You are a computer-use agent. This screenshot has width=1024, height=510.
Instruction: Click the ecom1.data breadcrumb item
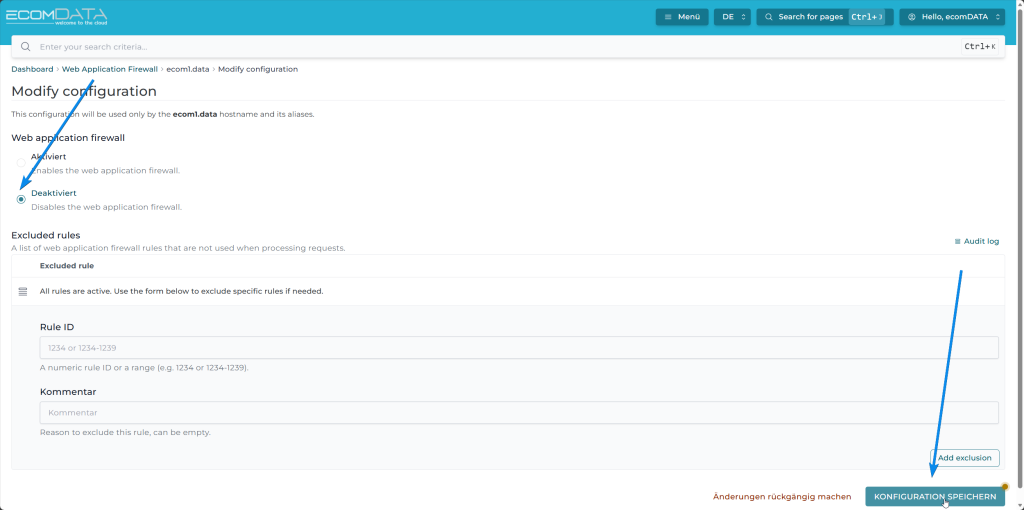coord(188,69)
